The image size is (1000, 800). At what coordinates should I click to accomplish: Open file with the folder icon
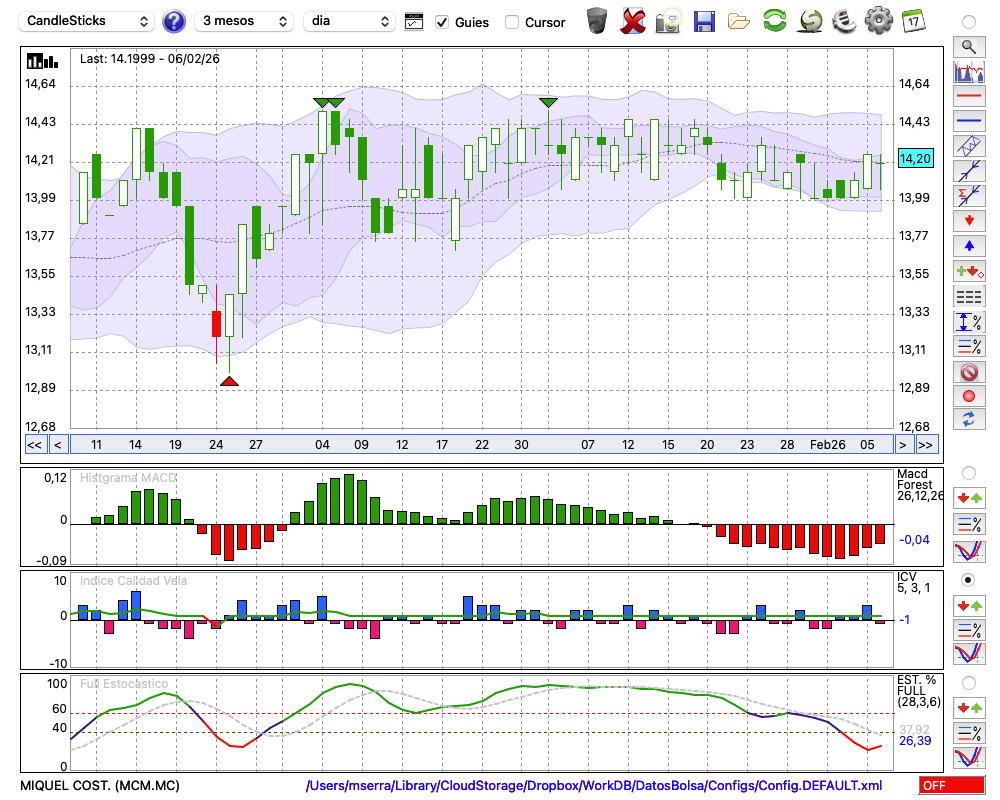tap(739, 22)
